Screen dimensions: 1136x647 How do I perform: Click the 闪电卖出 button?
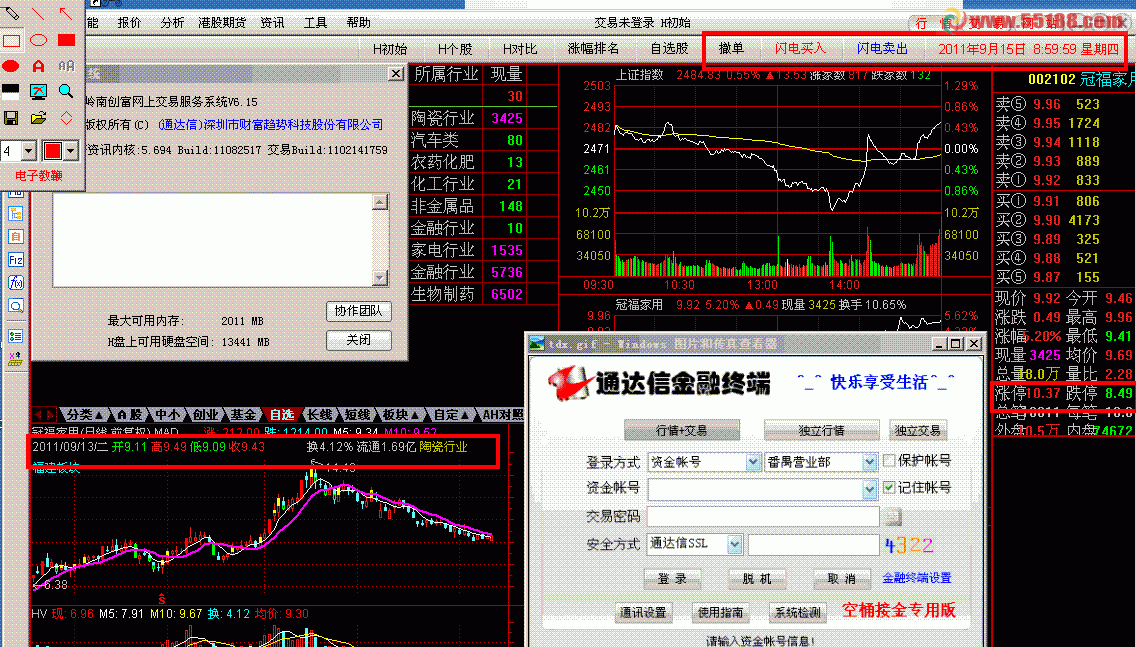pos(882,48)
